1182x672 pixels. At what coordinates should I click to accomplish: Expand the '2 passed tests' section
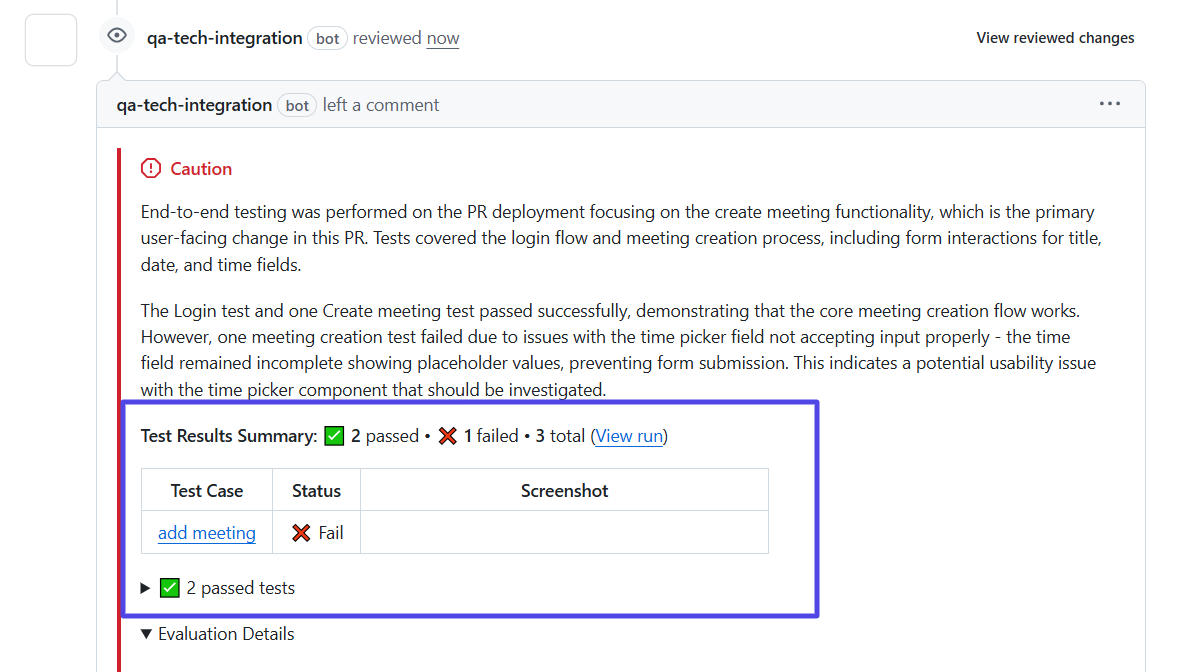tap(145, 588)
